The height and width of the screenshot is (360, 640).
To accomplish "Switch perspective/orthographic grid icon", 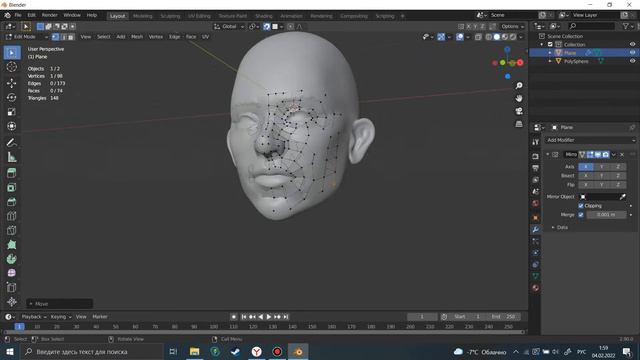I will tap(519, 124).
